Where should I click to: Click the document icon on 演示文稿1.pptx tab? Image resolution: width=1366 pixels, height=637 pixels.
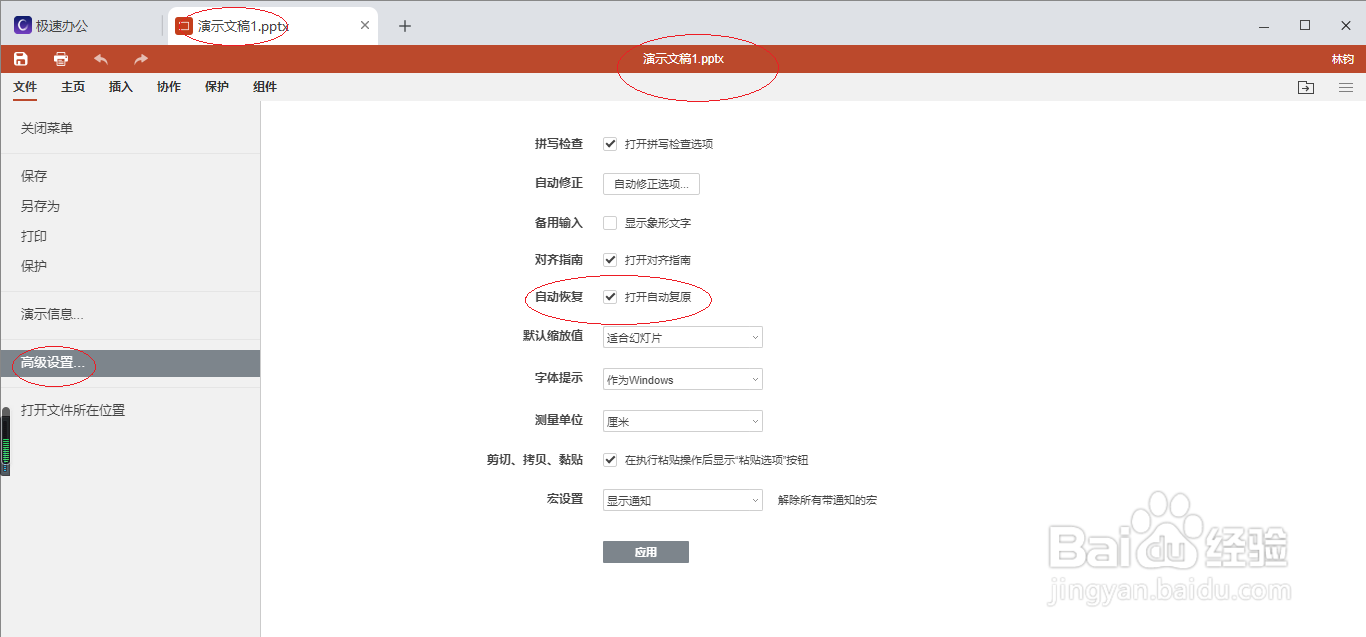pyautogui.click(x=183, y=25)
